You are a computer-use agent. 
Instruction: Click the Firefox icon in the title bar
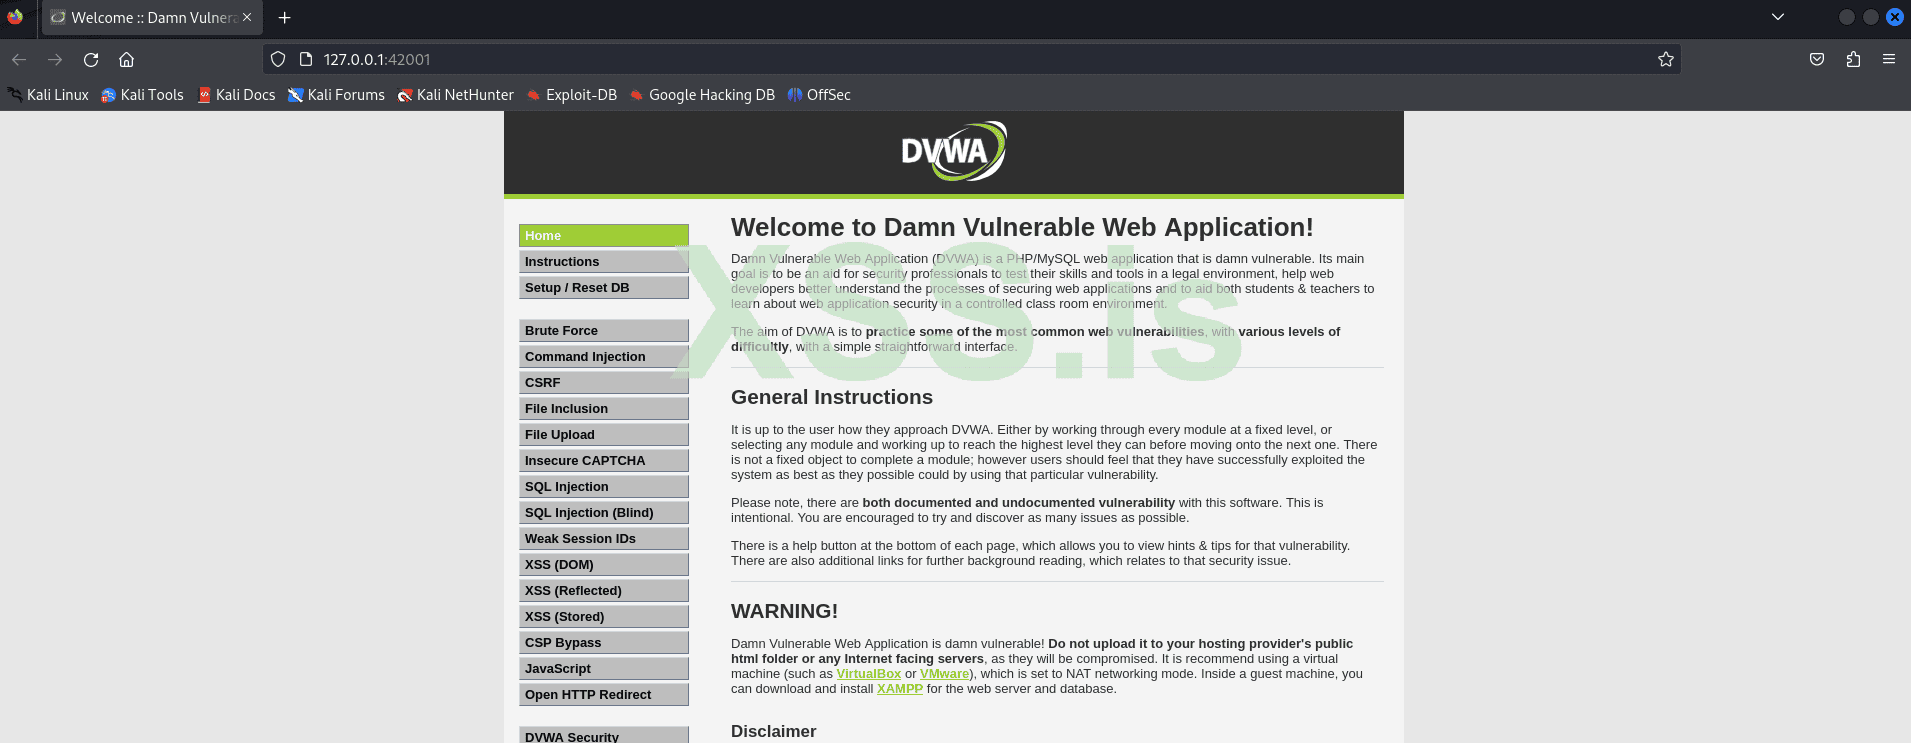pyautogui.click(x=15, y=17)
